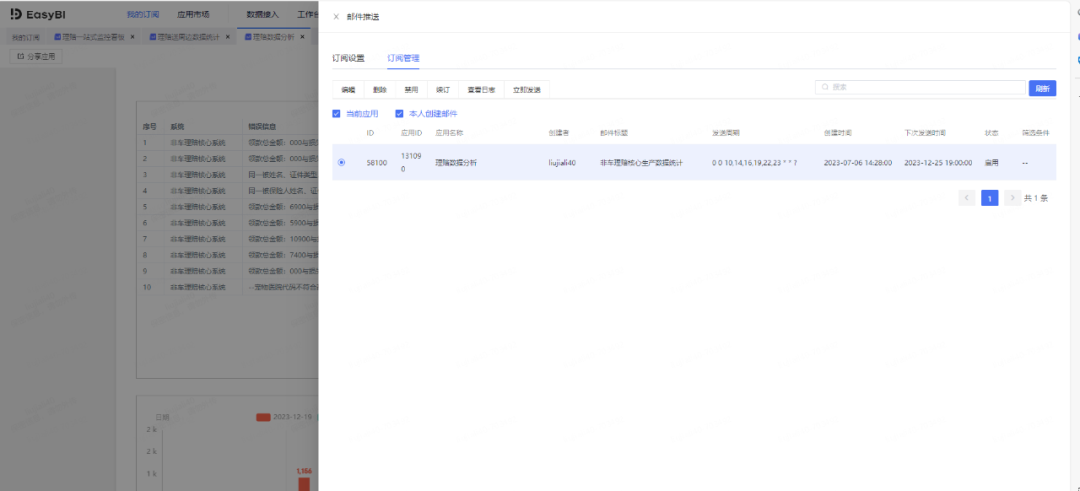The height and width of the screenshot is (491, 1080).
Task: Switch to the 订阅设置 tab
Action: click(x=349, y=59)
